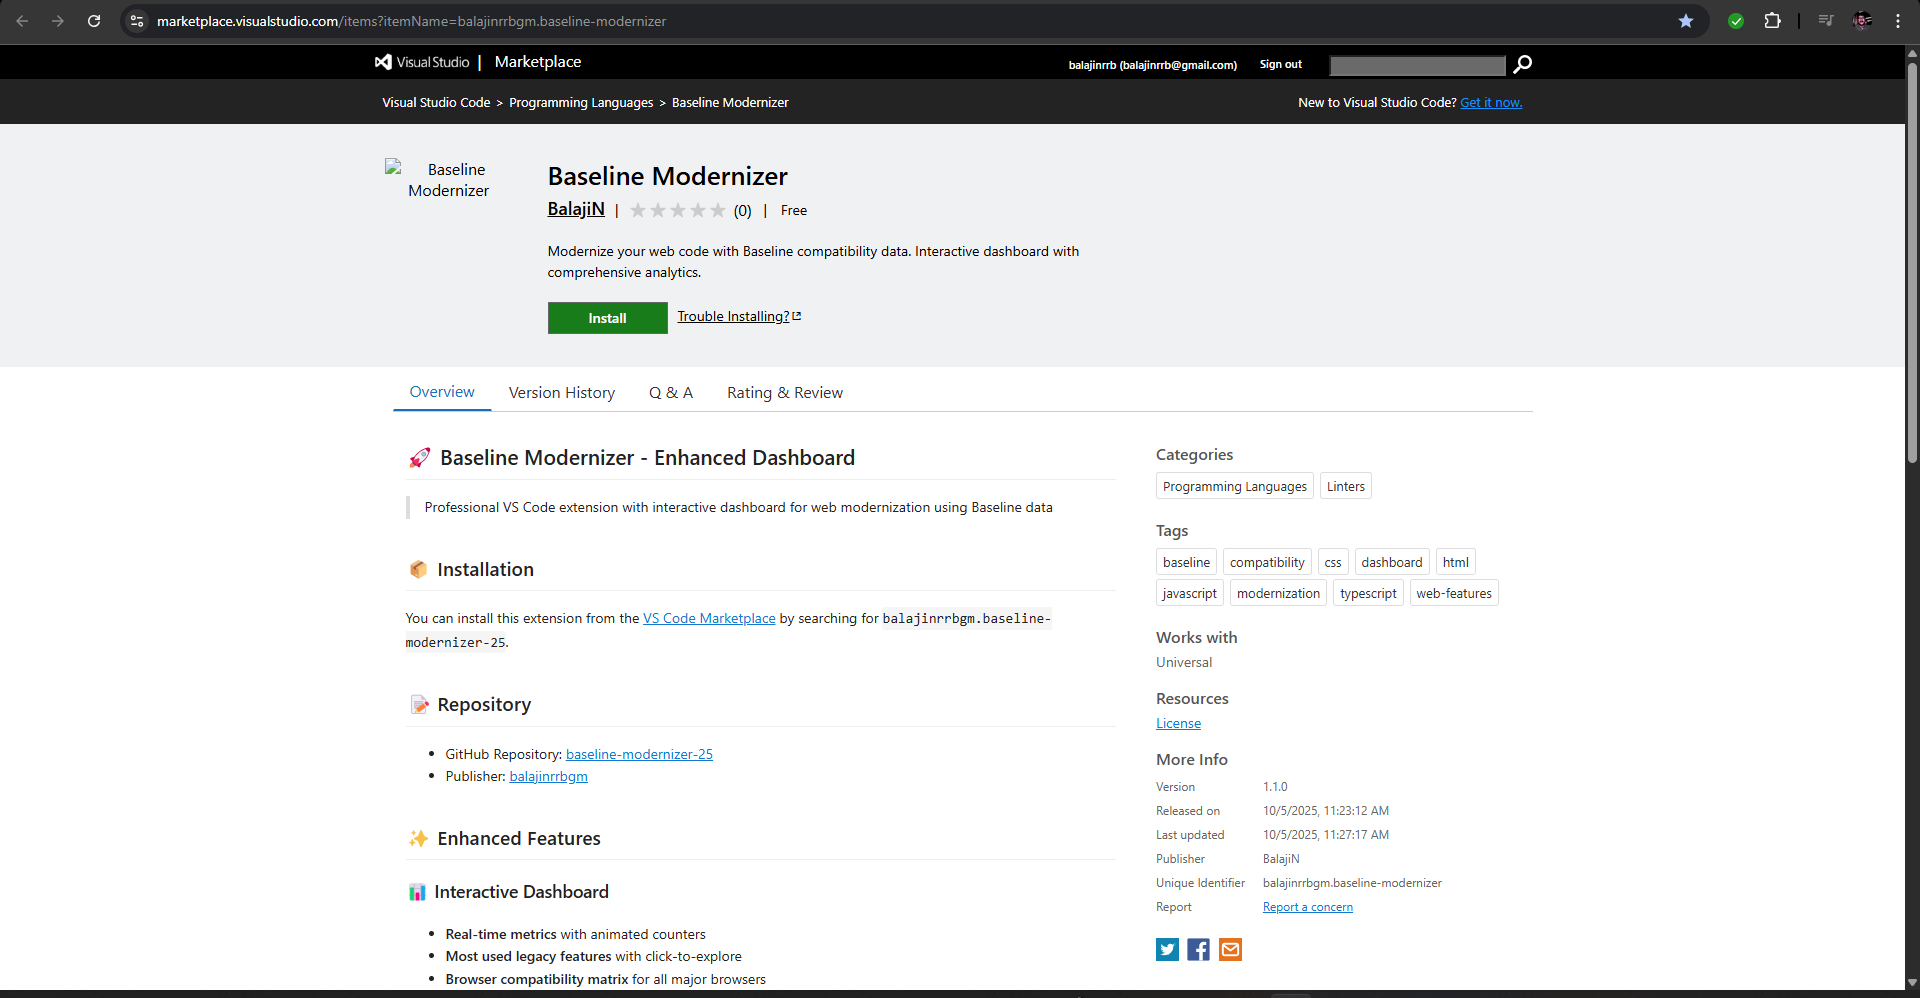This screenshot has width=1920, height=998.
Task: Click the Visual Studio logo
Action: pos(422,62)
